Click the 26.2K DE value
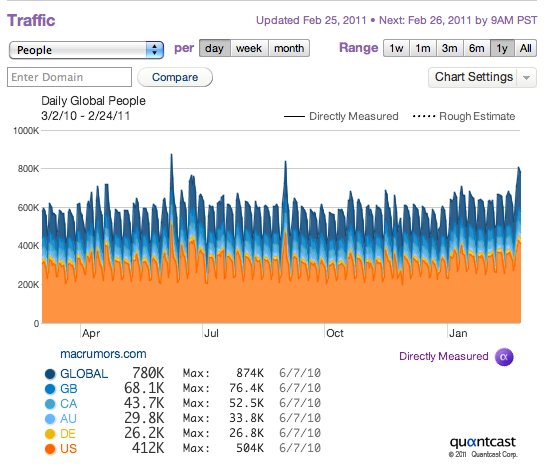The image size is (545, 470). tap(144, 433)
